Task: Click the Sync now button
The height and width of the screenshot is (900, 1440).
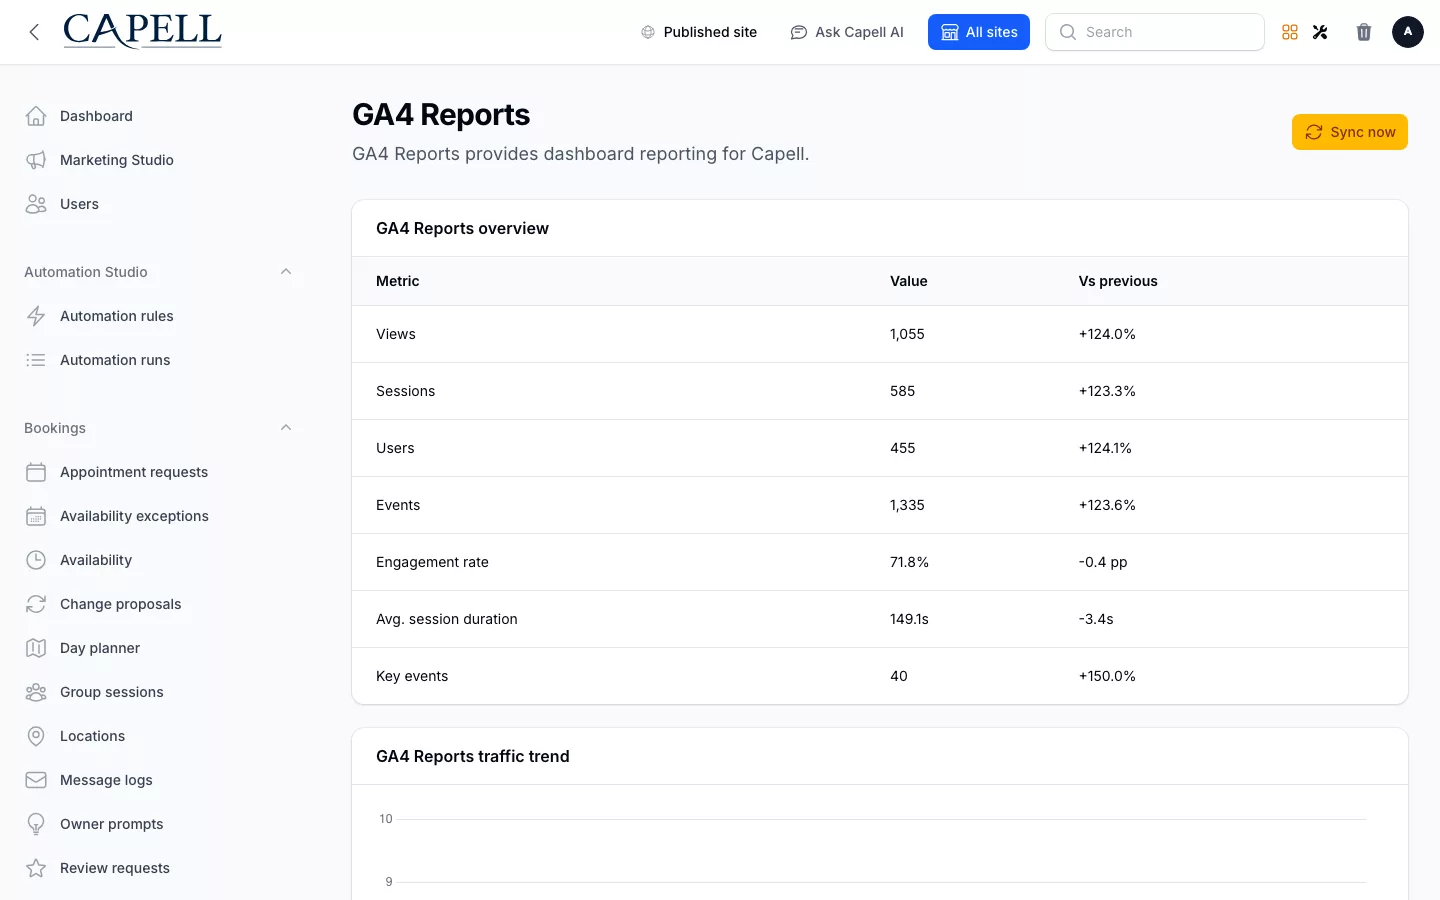Action: pos(1350,132)
